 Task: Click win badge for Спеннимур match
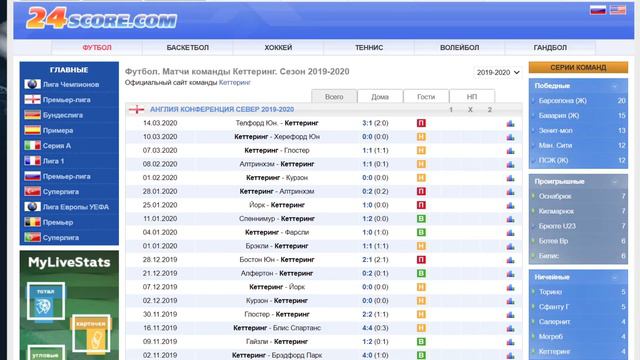(421, 219)
